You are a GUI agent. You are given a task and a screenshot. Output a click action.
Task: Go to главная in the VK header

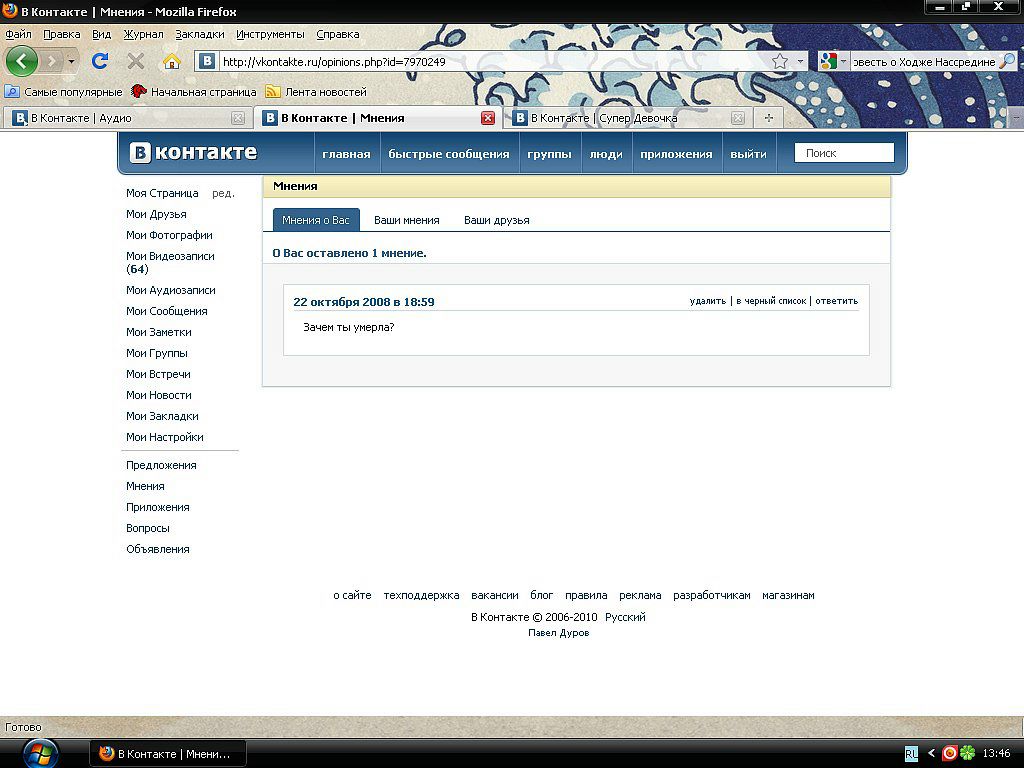click(x=346, y=154)
